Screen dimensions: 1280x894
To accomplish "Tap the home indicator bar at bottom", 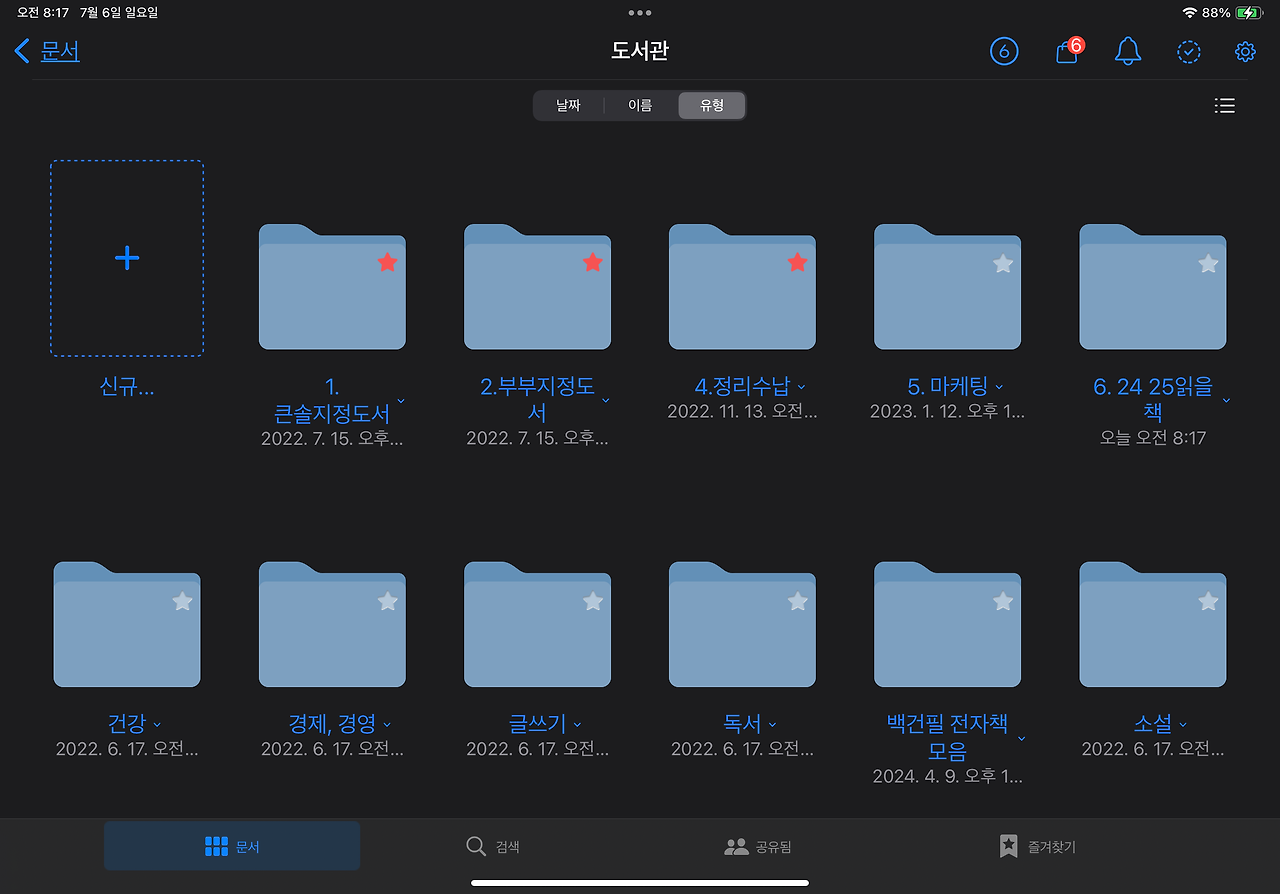I will pos(640,883).
